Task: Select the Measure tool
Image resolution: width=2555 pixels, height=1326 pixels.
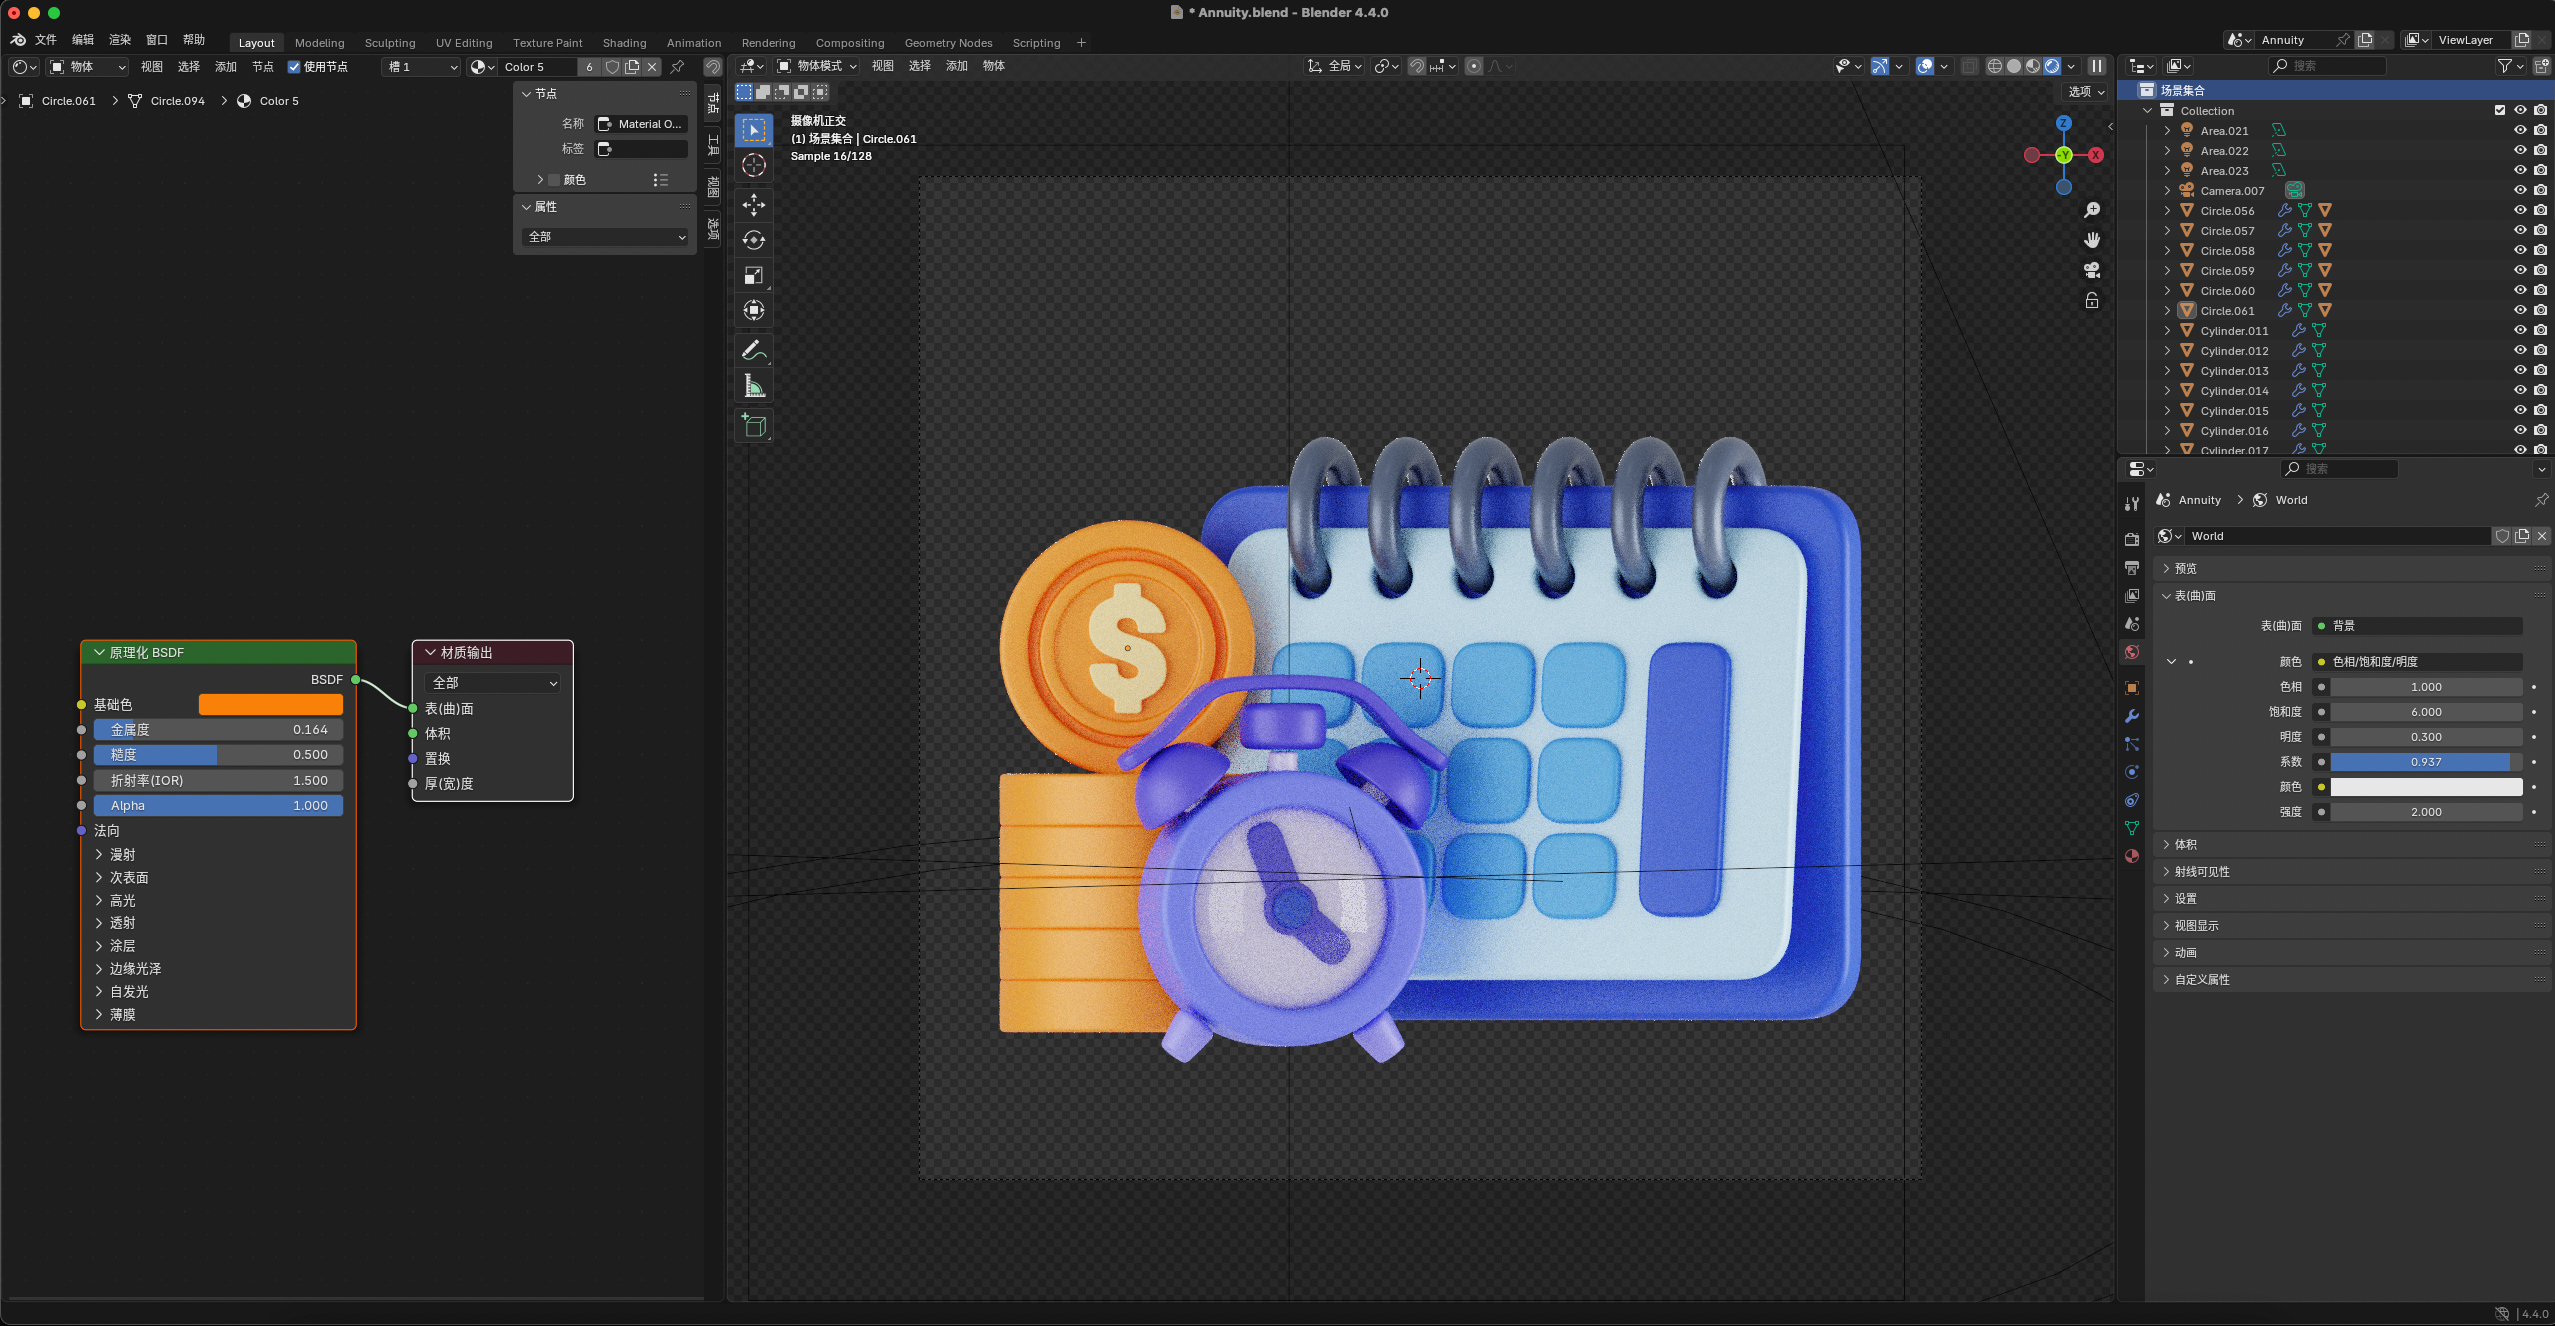Action: tap(753, 385)
